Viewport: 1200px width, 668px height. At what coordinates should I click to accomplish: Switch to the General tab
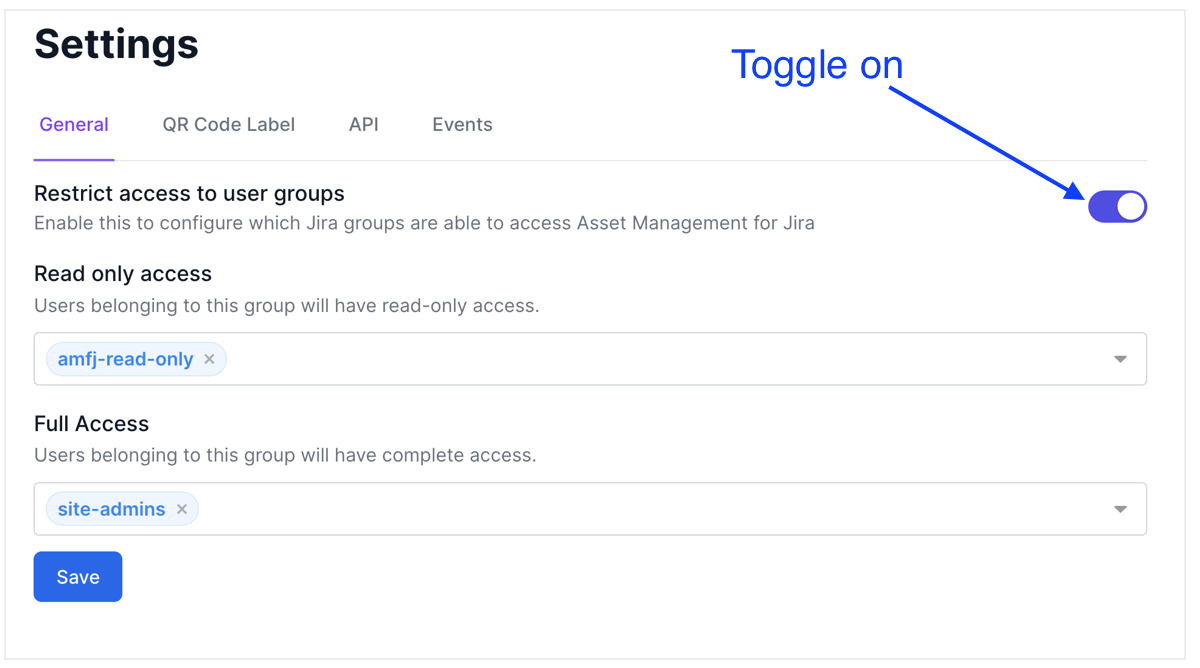tap(74, 125)
